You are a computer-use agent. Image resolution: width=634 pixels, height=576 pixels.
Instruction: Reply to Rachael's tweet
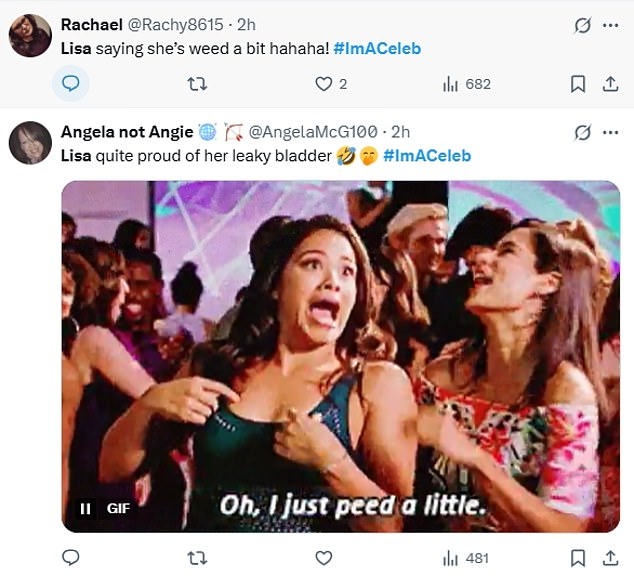click(x=71, y=84)
